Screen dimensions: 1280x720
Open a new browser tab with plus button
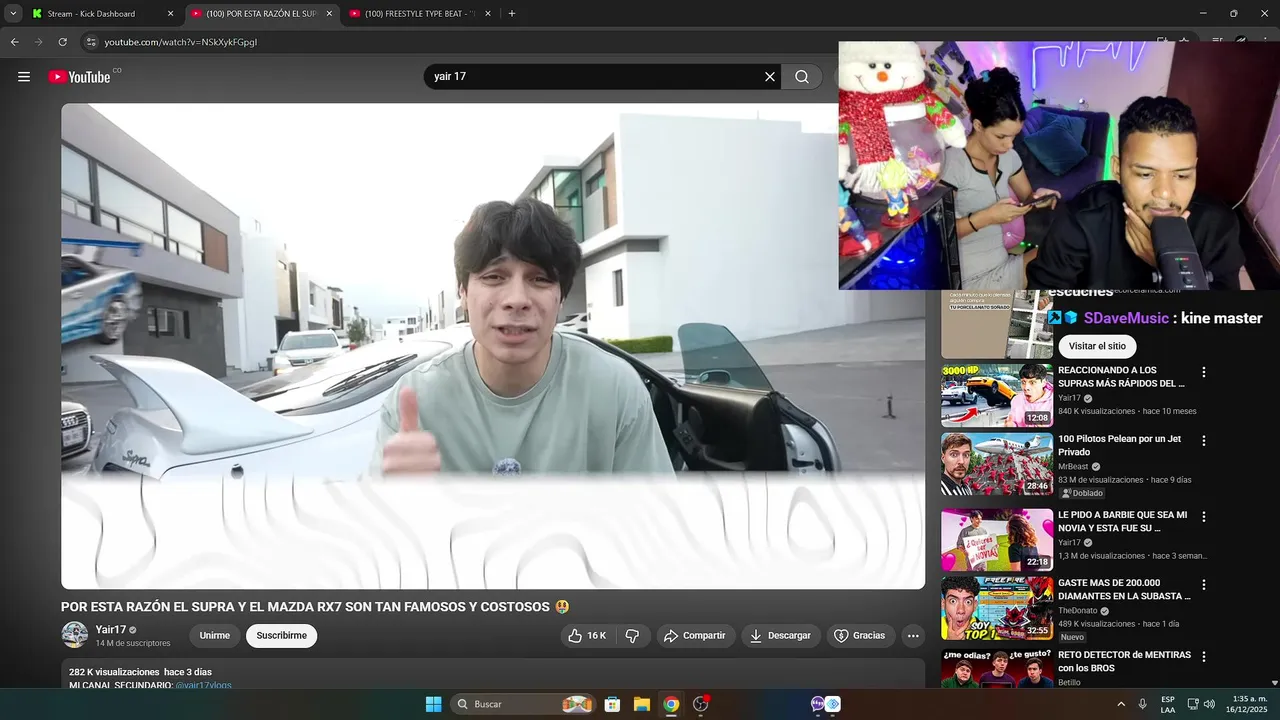point(512,14)
